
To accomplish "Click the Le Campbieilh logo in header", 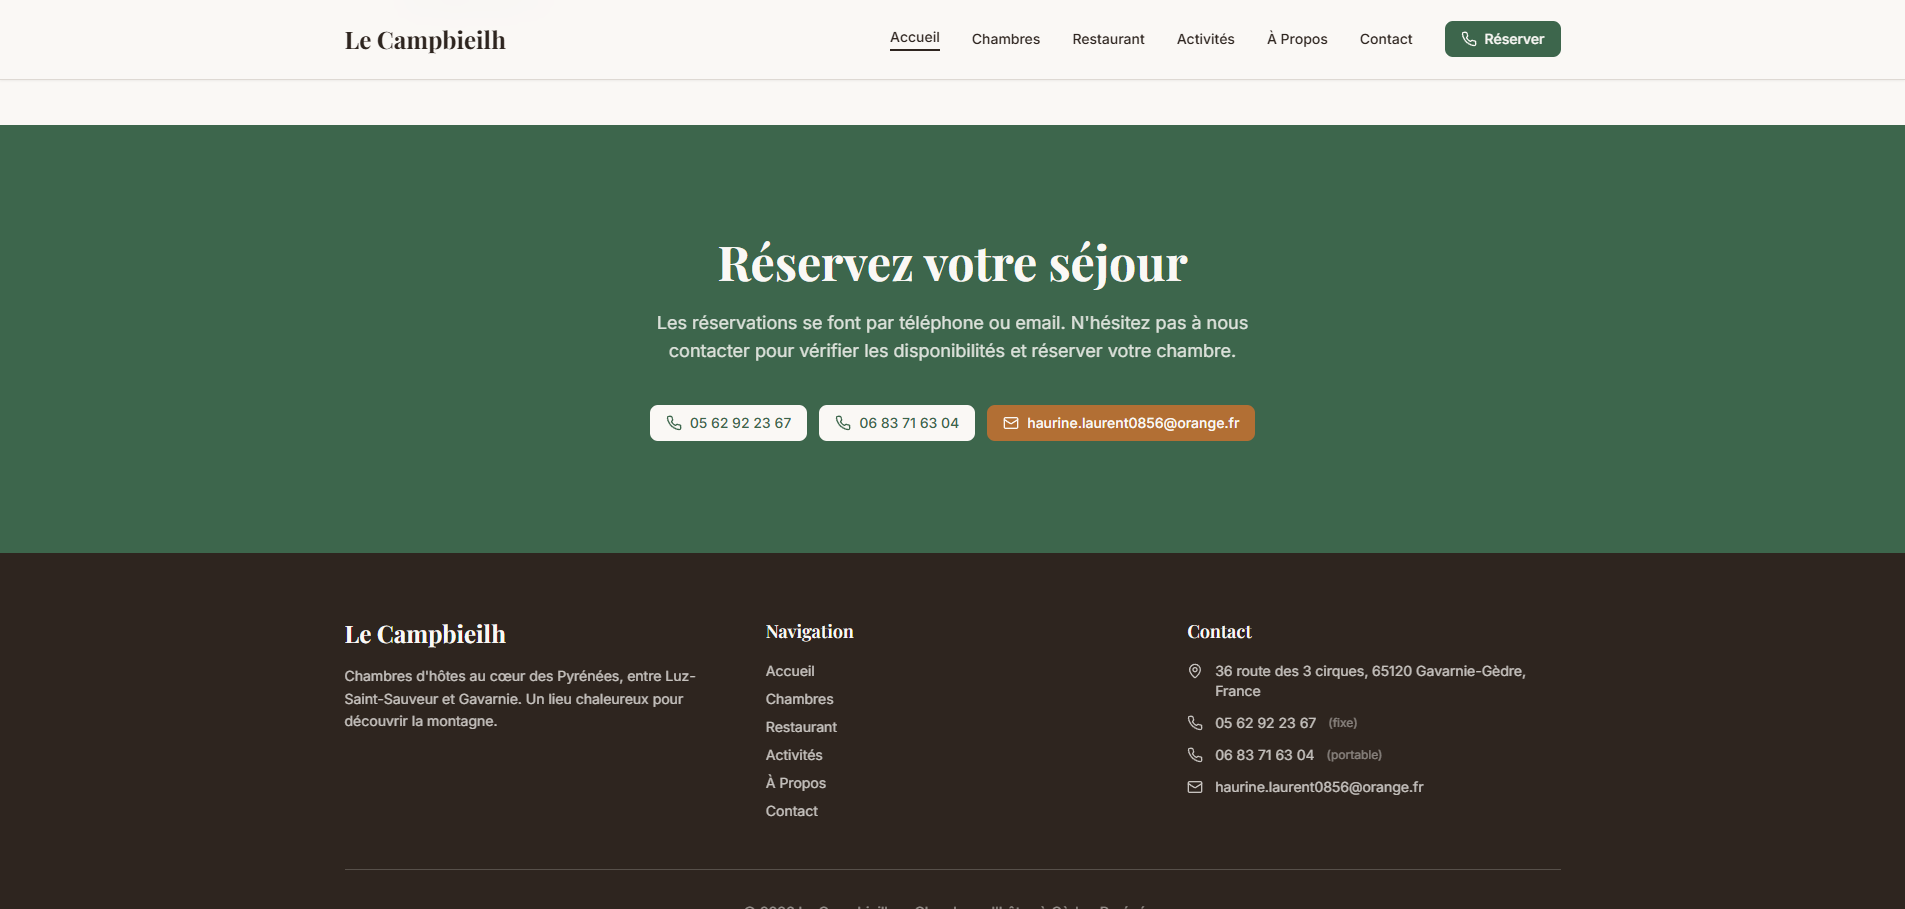I will click(x=425, y=40).
